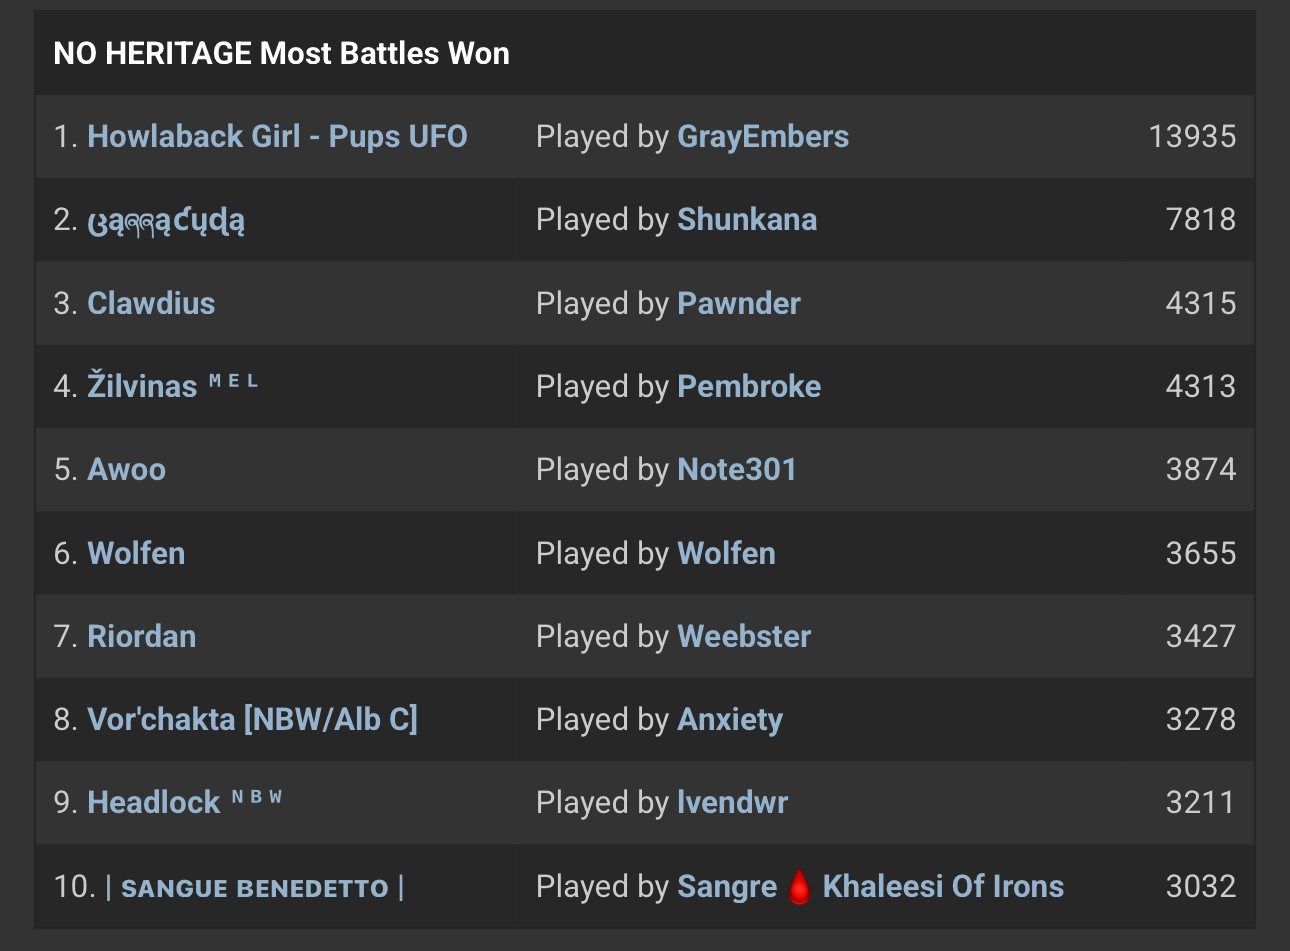View Pawnder's profile
Viewport: 1290px width, 951px height.
(739, 303)
